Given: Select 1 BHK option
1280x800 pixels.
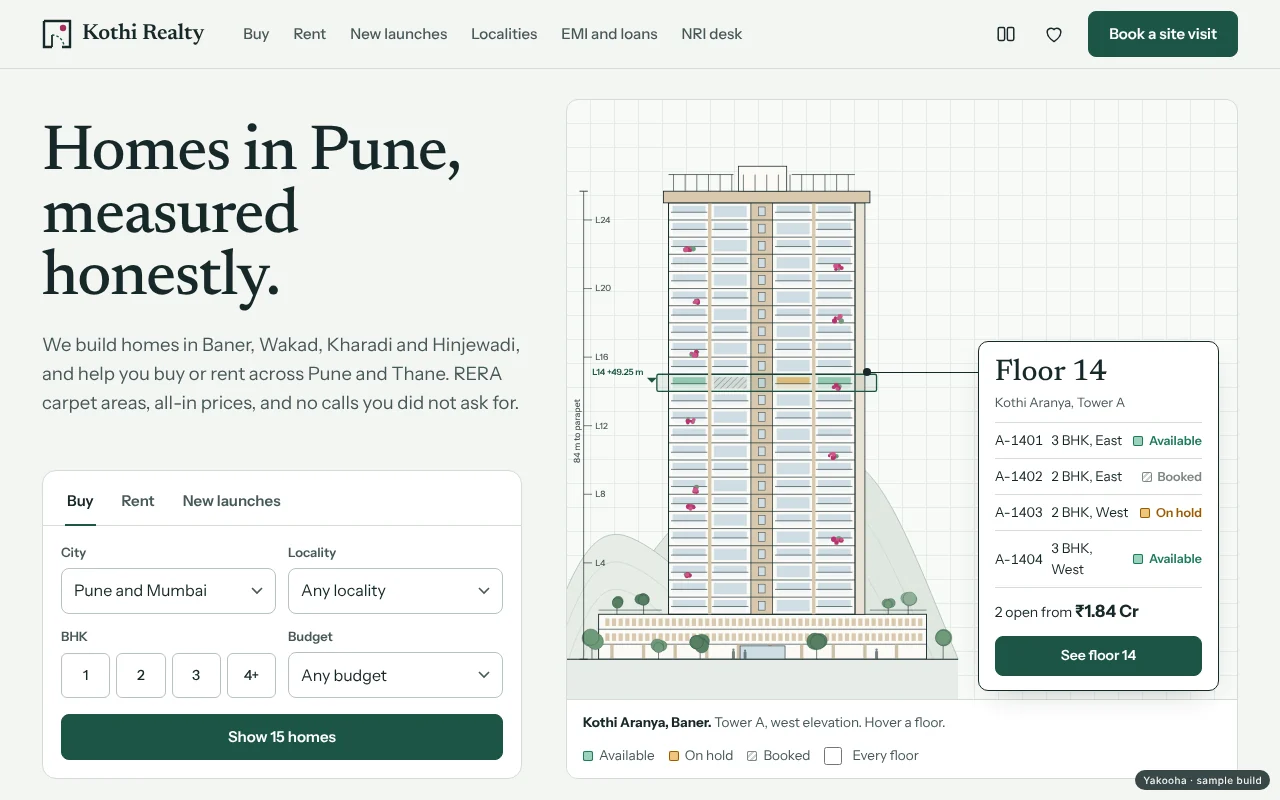Looking at the screenshot, I should pyautogui.click(x=85, y=675).
